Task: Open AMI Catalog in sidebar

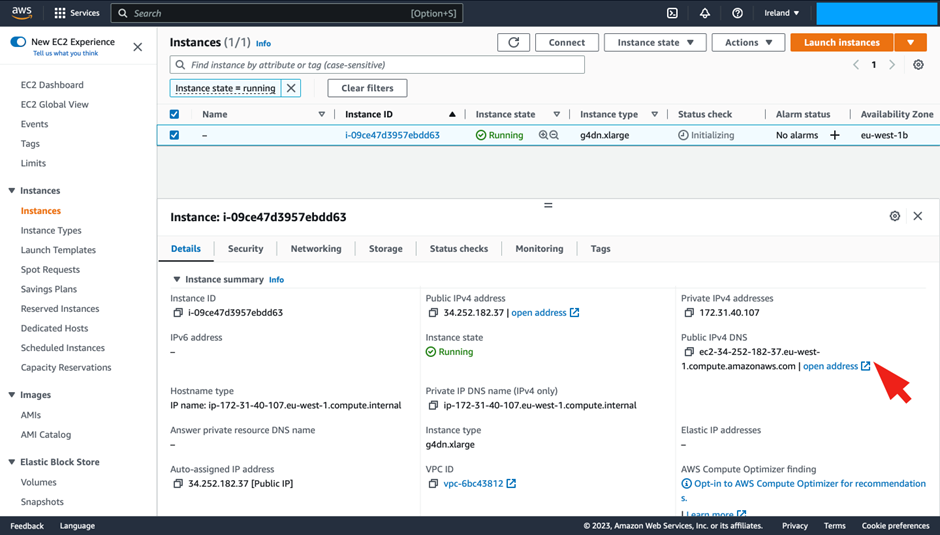Action: click(x=46, y=434)
